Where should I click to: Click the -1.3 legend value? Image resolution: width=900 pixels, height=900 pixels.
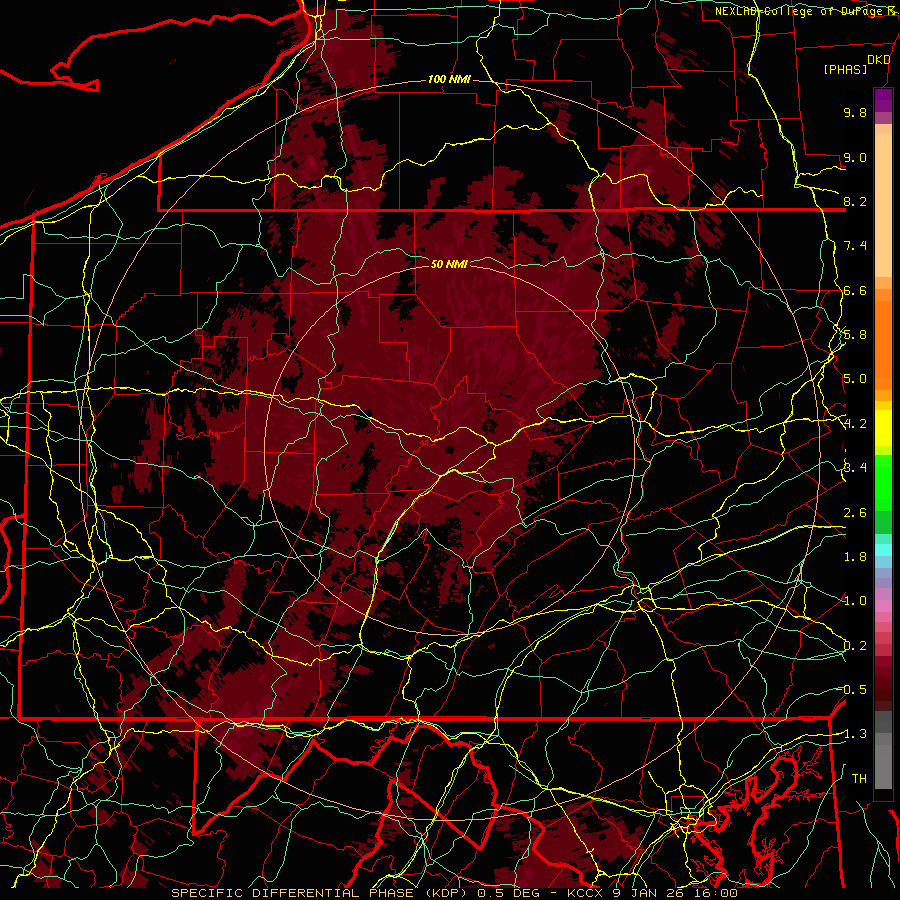(855, 734)
